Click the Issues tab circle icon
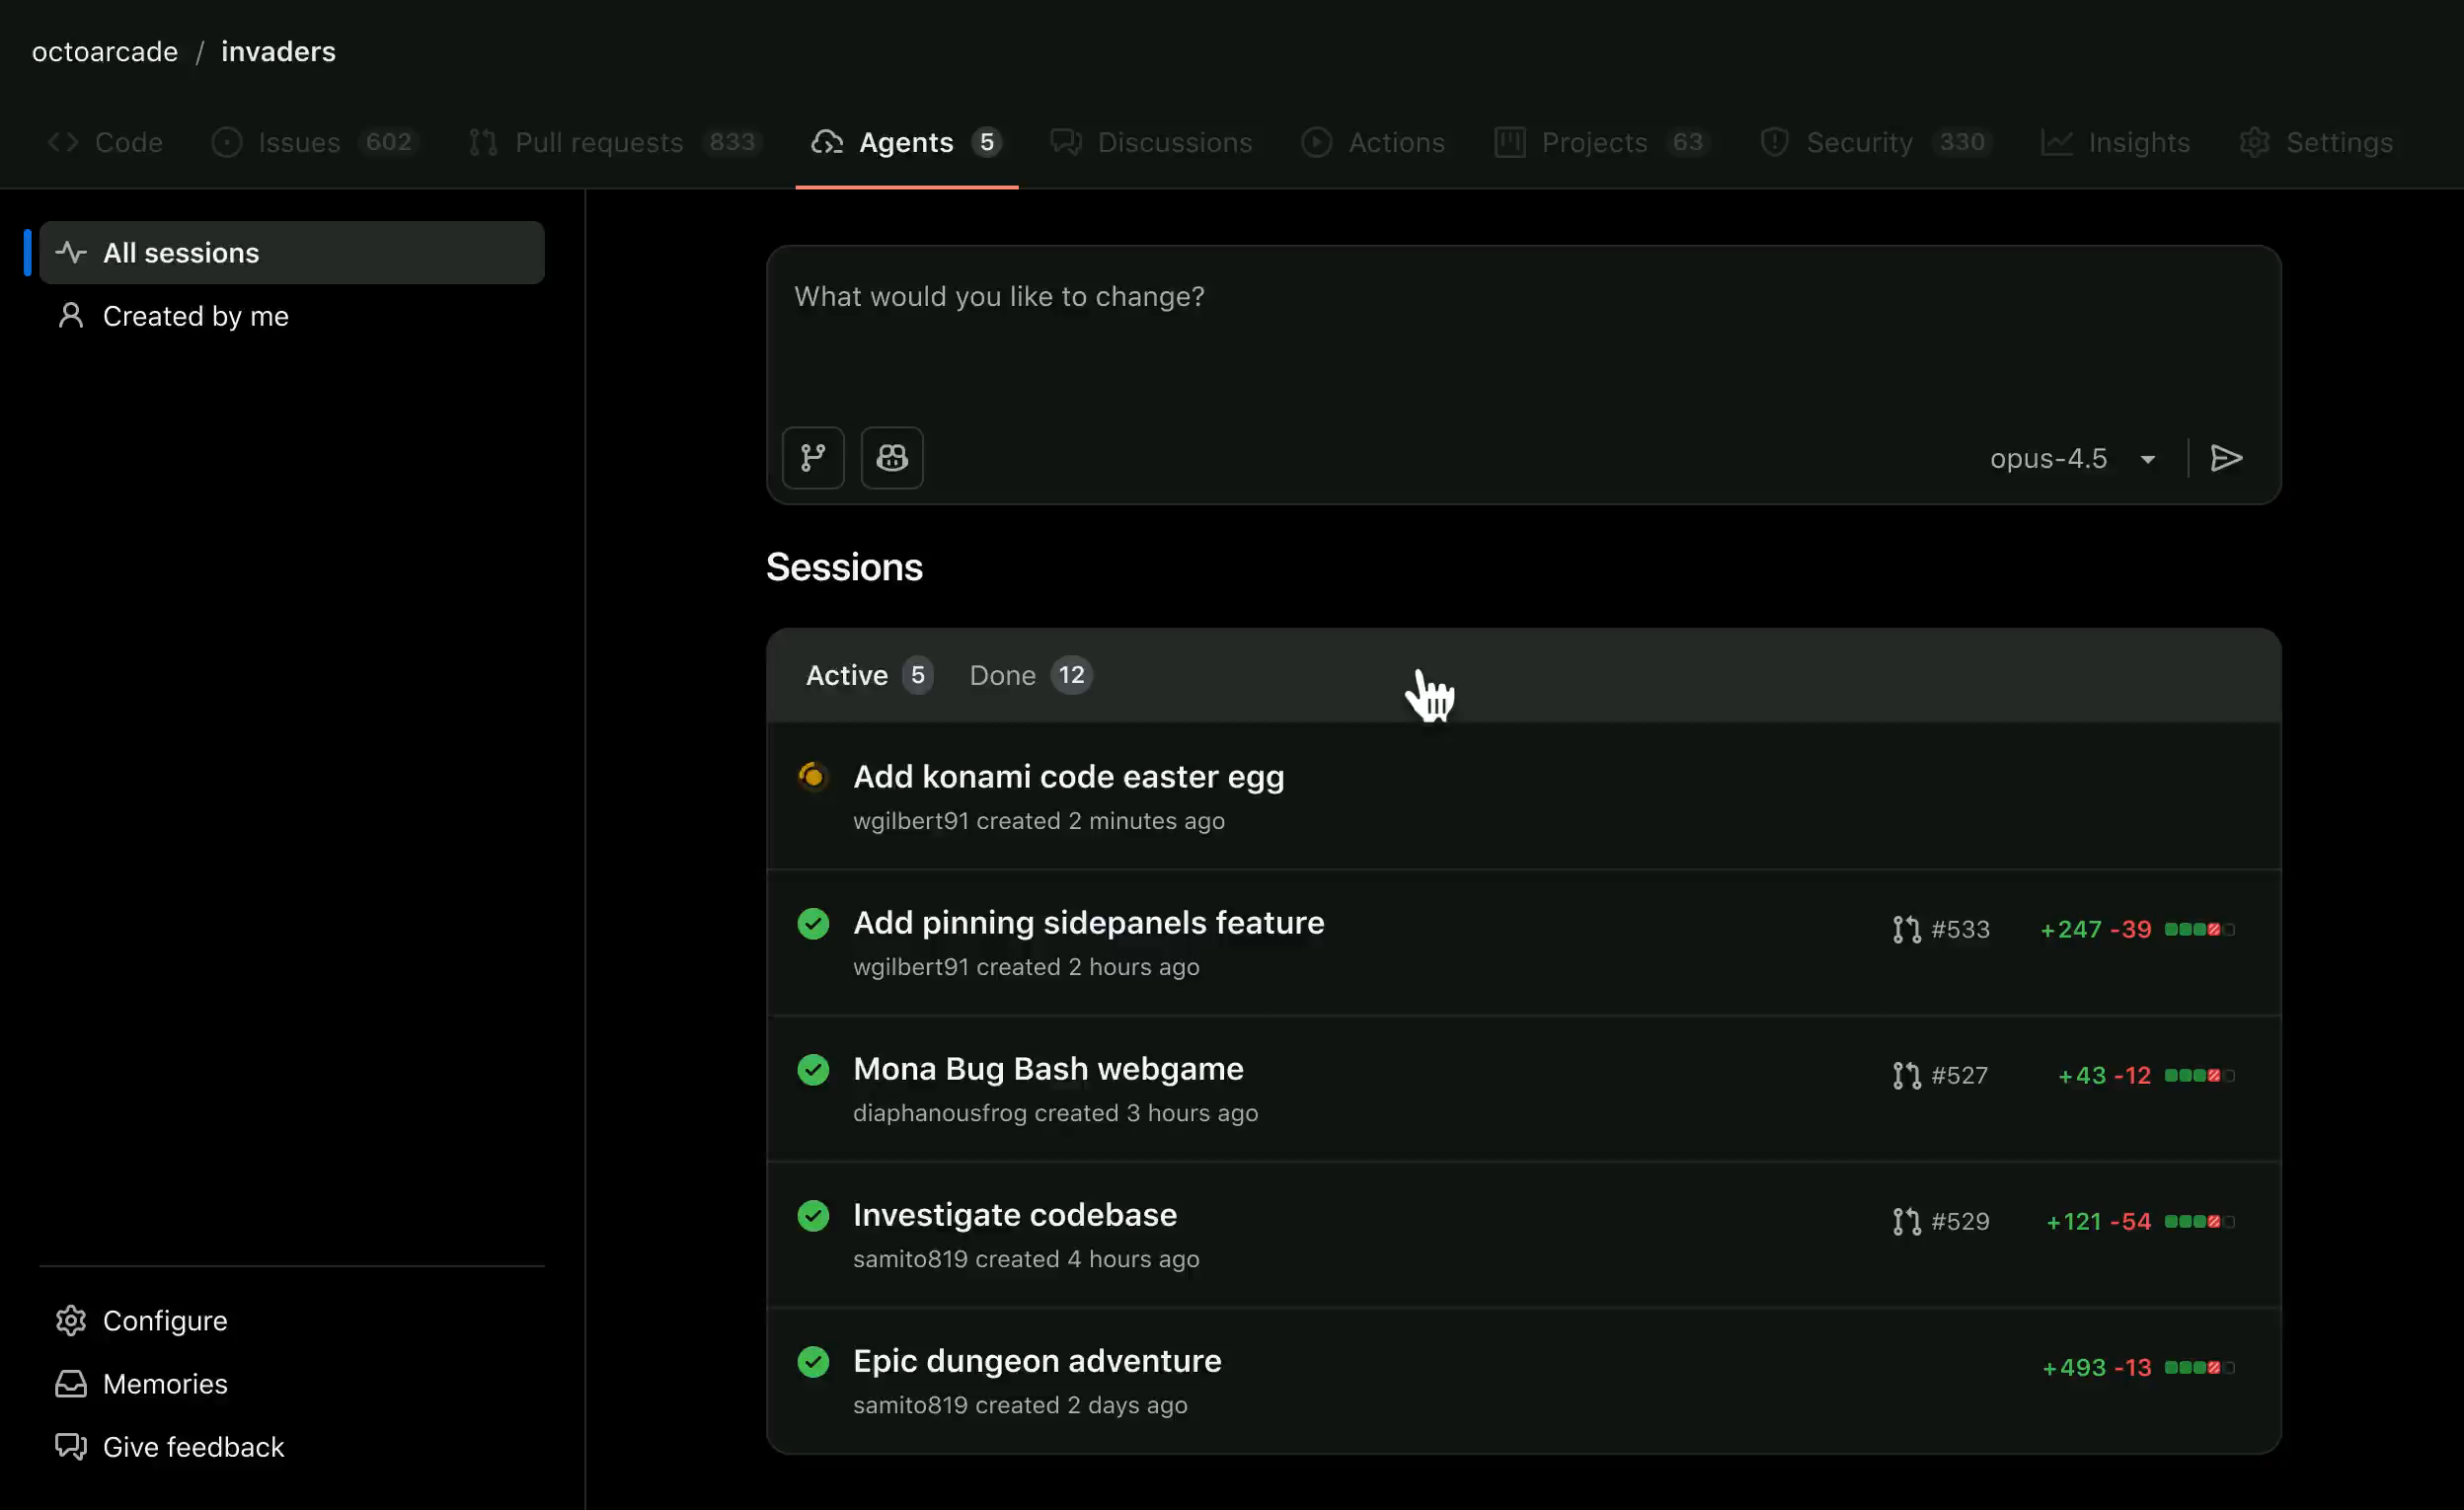The height and width of the screenshot is (1510, 2464). click(227, 142)
